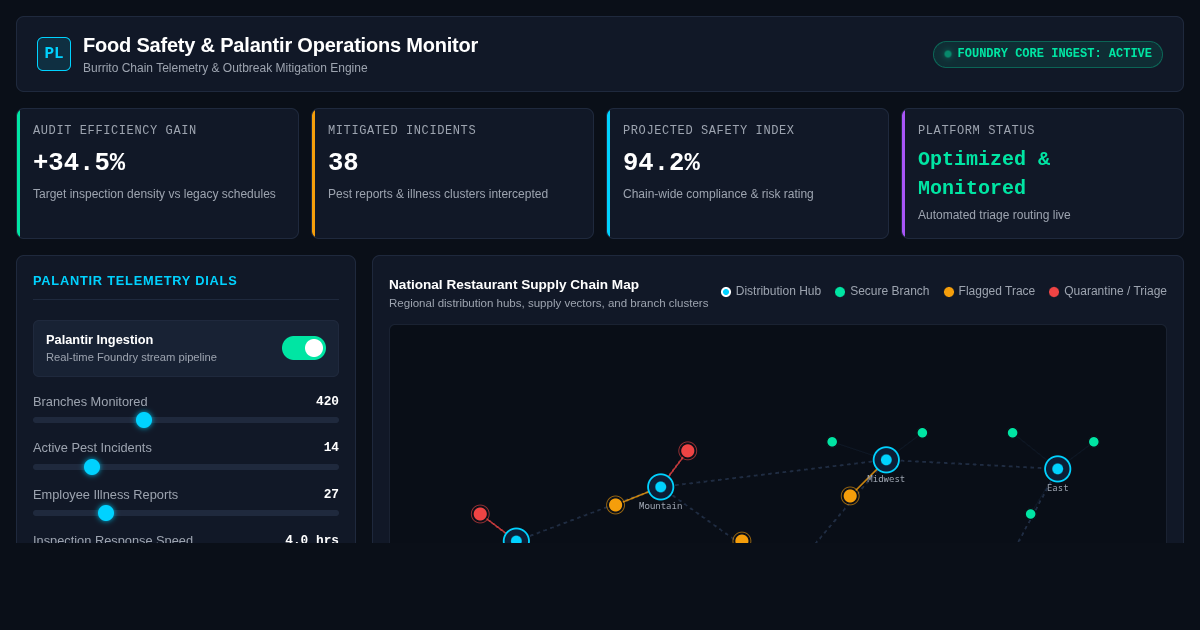
Task: Click the Mountain hub label text
Action: pos(661,506)
